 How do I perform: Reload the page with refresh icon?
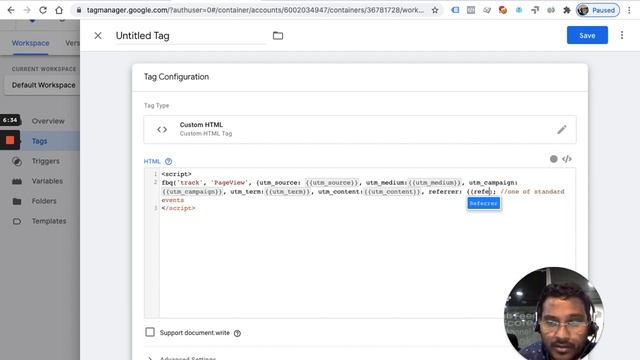coord(43,10)
